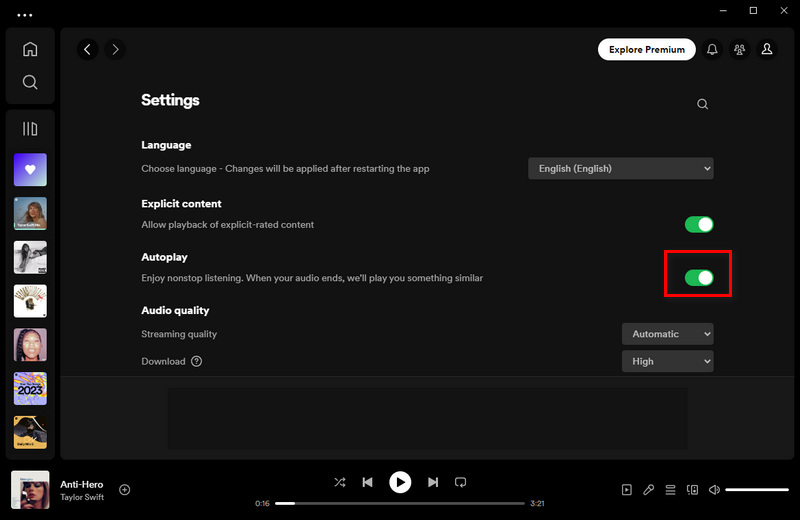Click the Autoplay settings heading
The width and height of the screenshot is (800, 520).
pos(164,257)
